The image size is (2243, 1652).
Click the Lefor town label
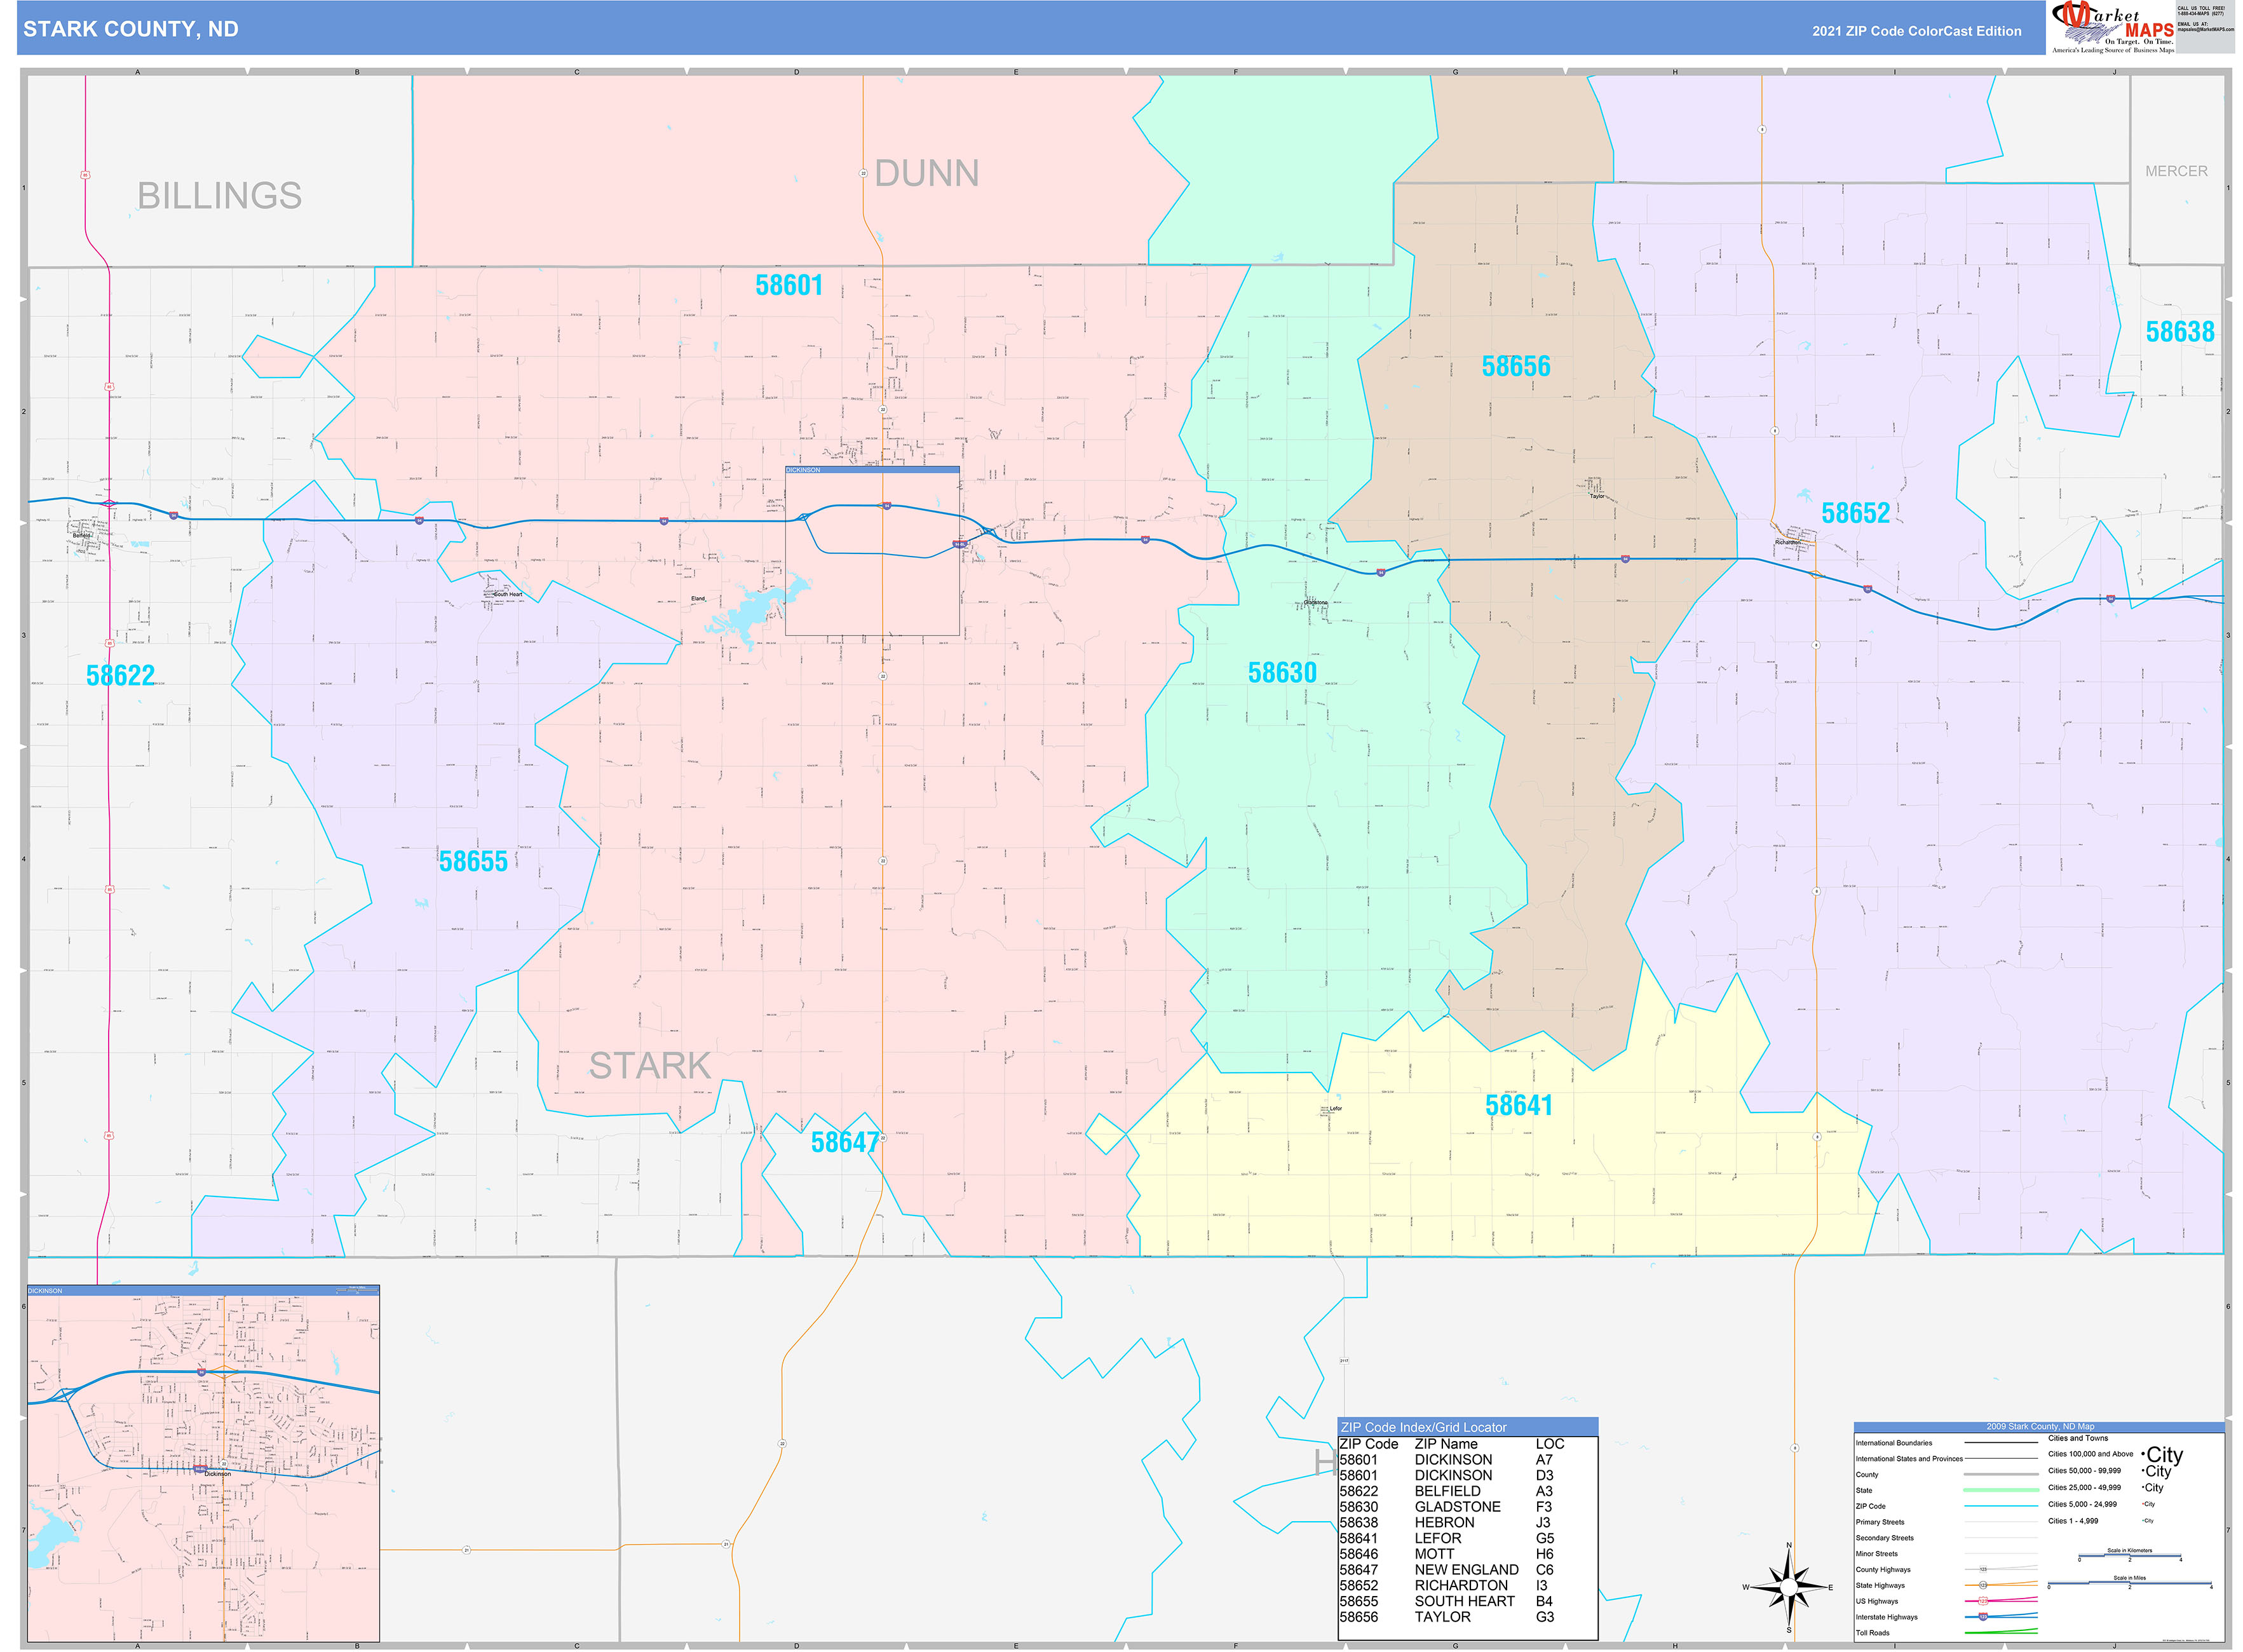coord(1336,1108)
